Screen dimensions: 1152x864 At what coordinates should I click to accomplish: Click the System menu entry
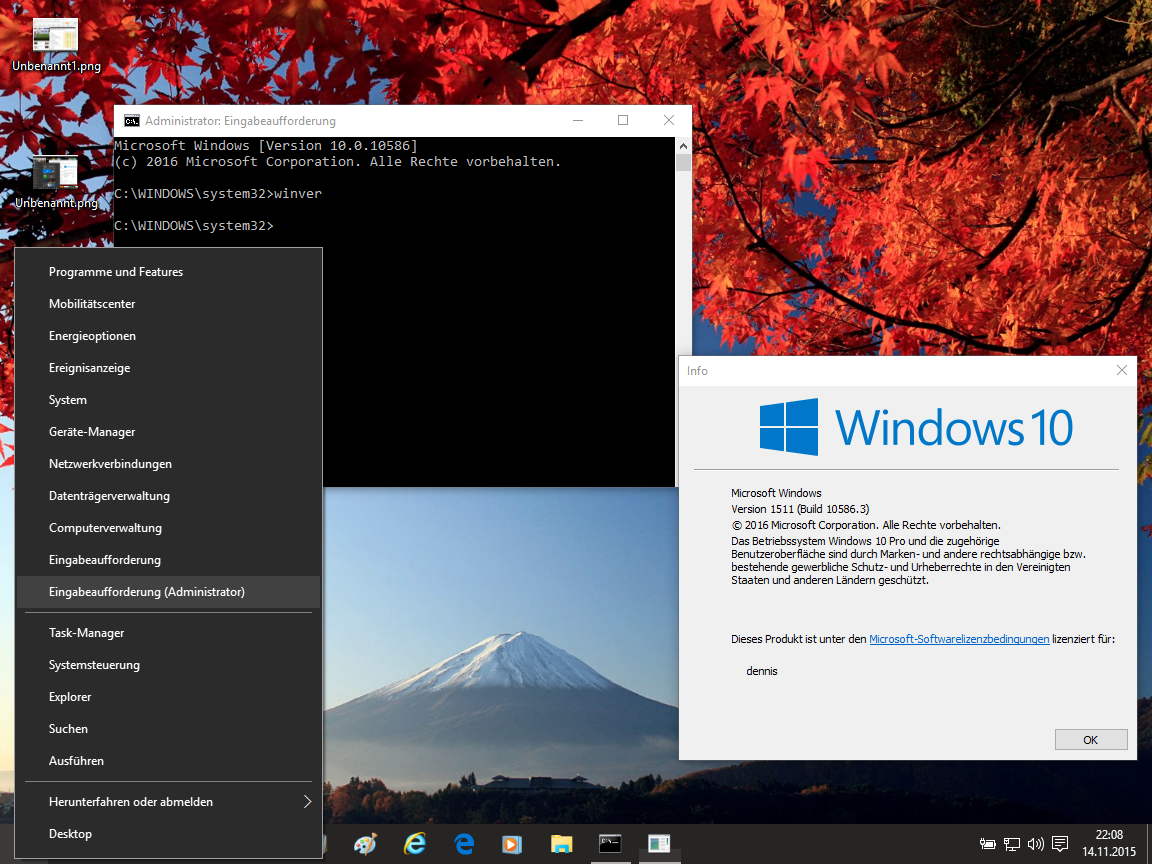[x=168, y=400]
